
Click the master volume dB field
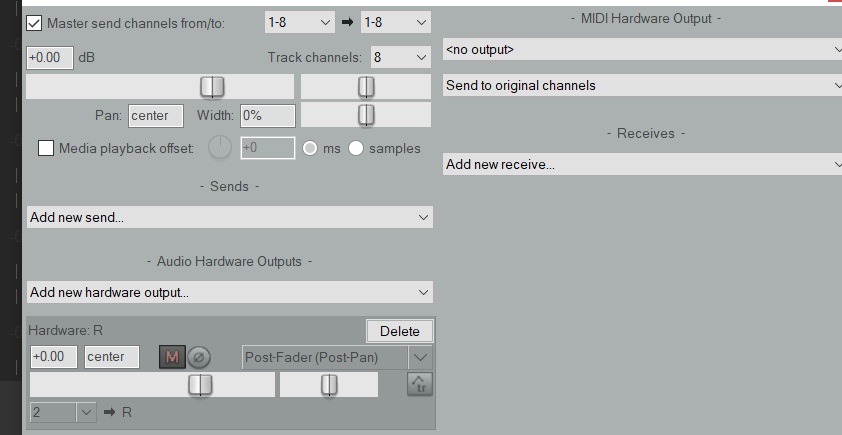click(x=50, y=57)
